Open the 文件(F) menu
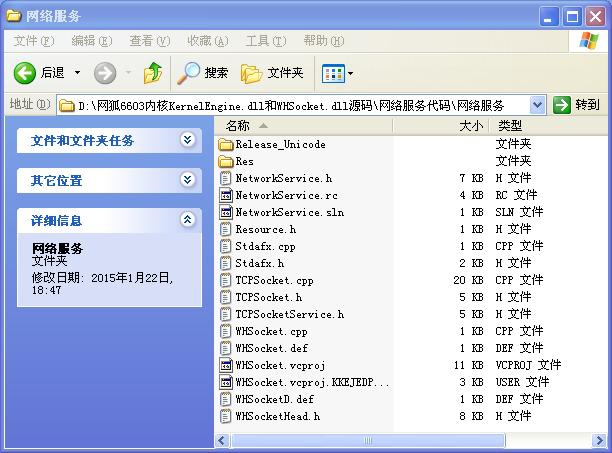 34,41
